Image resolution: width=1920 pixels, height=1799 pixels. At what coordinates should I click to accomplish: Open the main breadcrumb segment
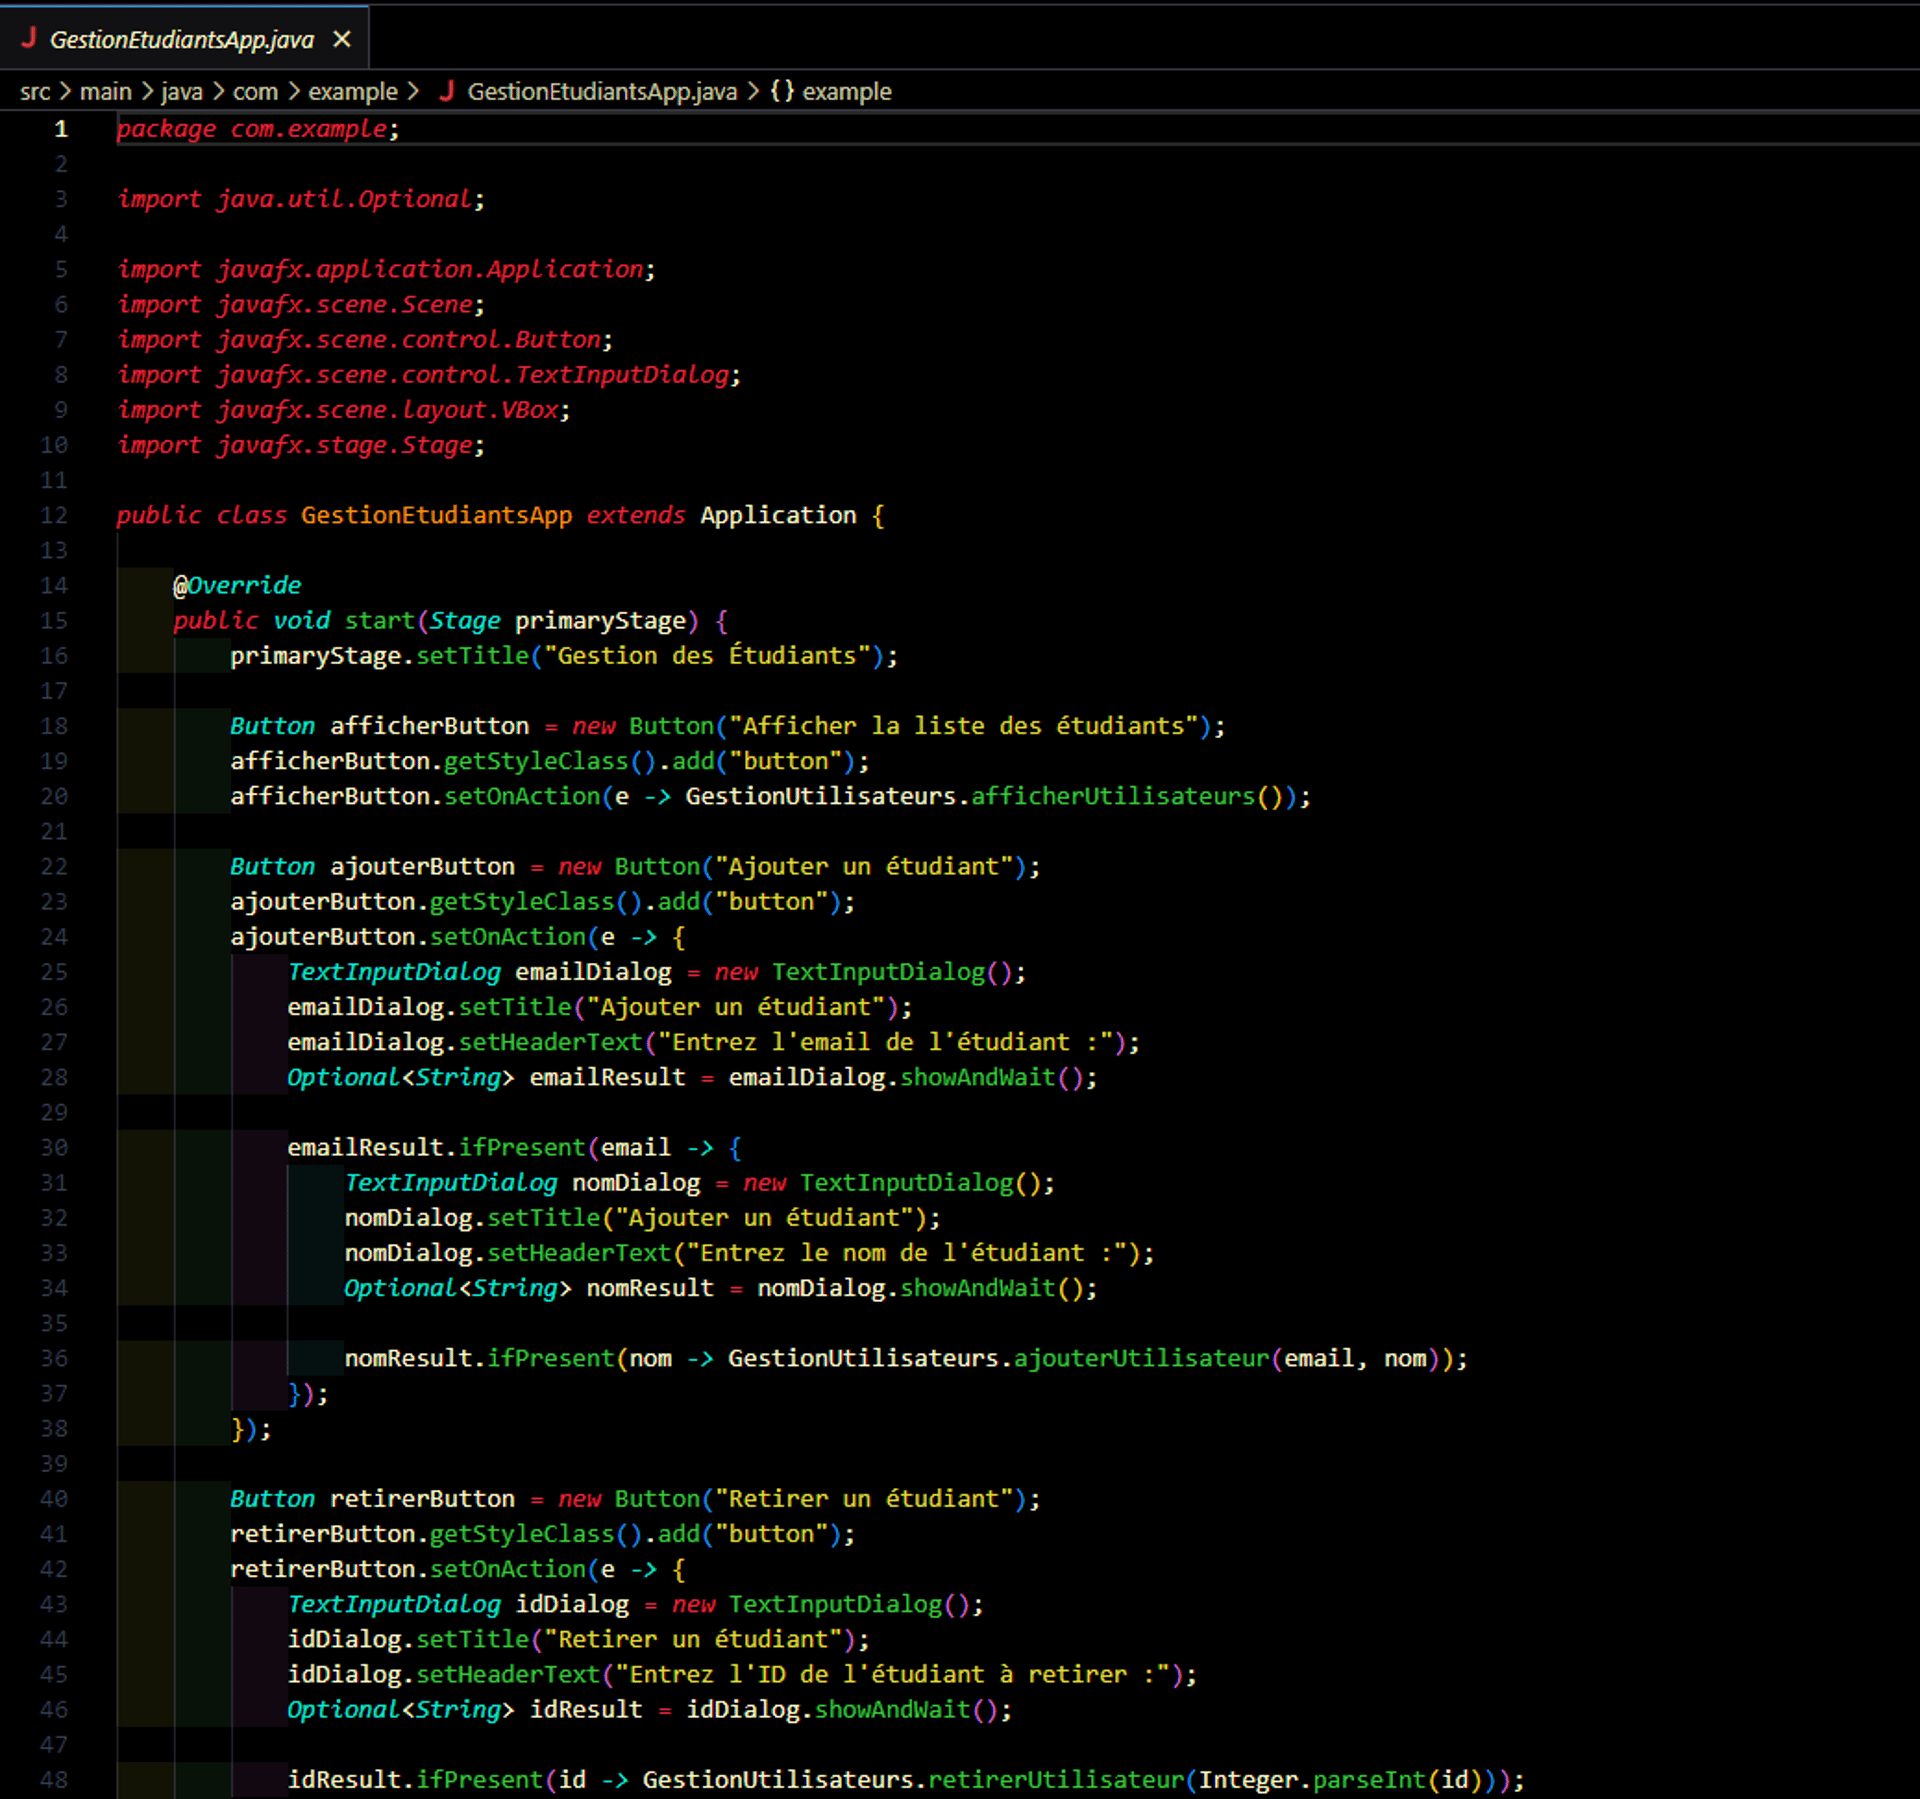(x=105, y=92)
